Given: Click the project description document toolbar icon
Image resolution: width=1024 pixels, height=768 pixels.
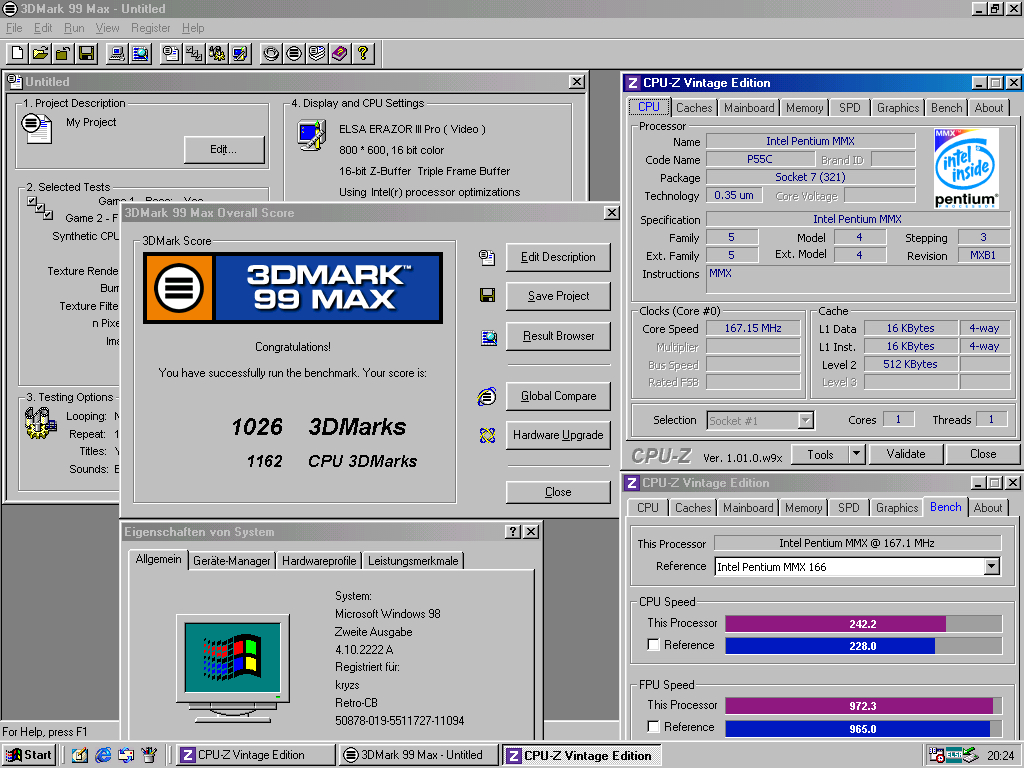Looking at the screenshot, I should pos(171,54).
